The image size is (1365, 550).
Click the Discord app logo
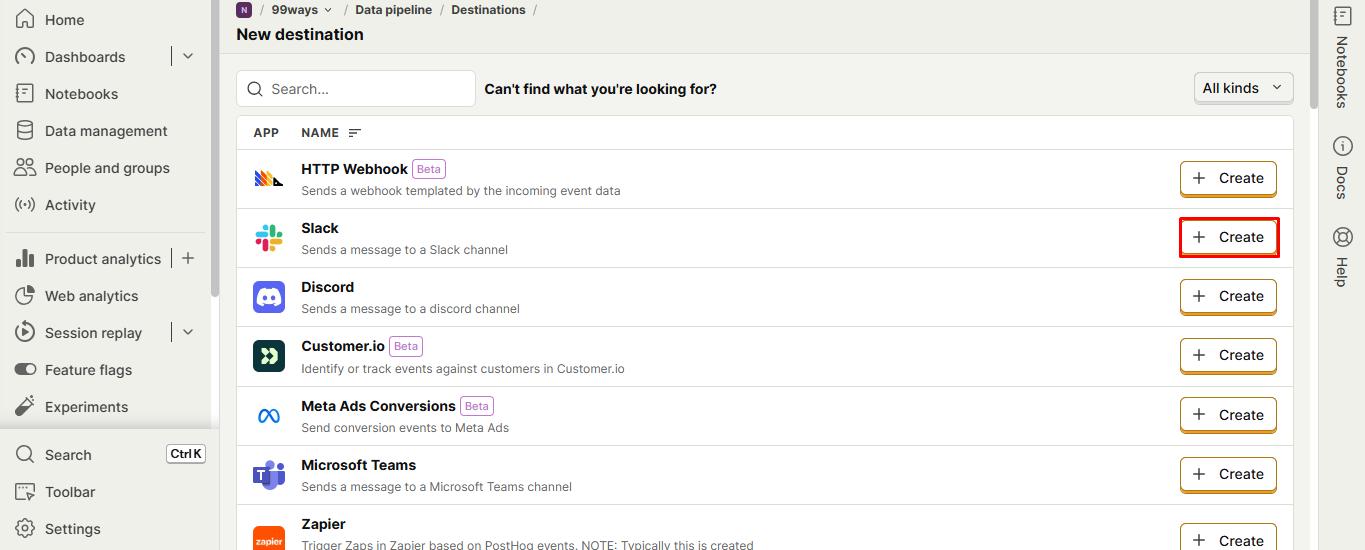[269, 297]
